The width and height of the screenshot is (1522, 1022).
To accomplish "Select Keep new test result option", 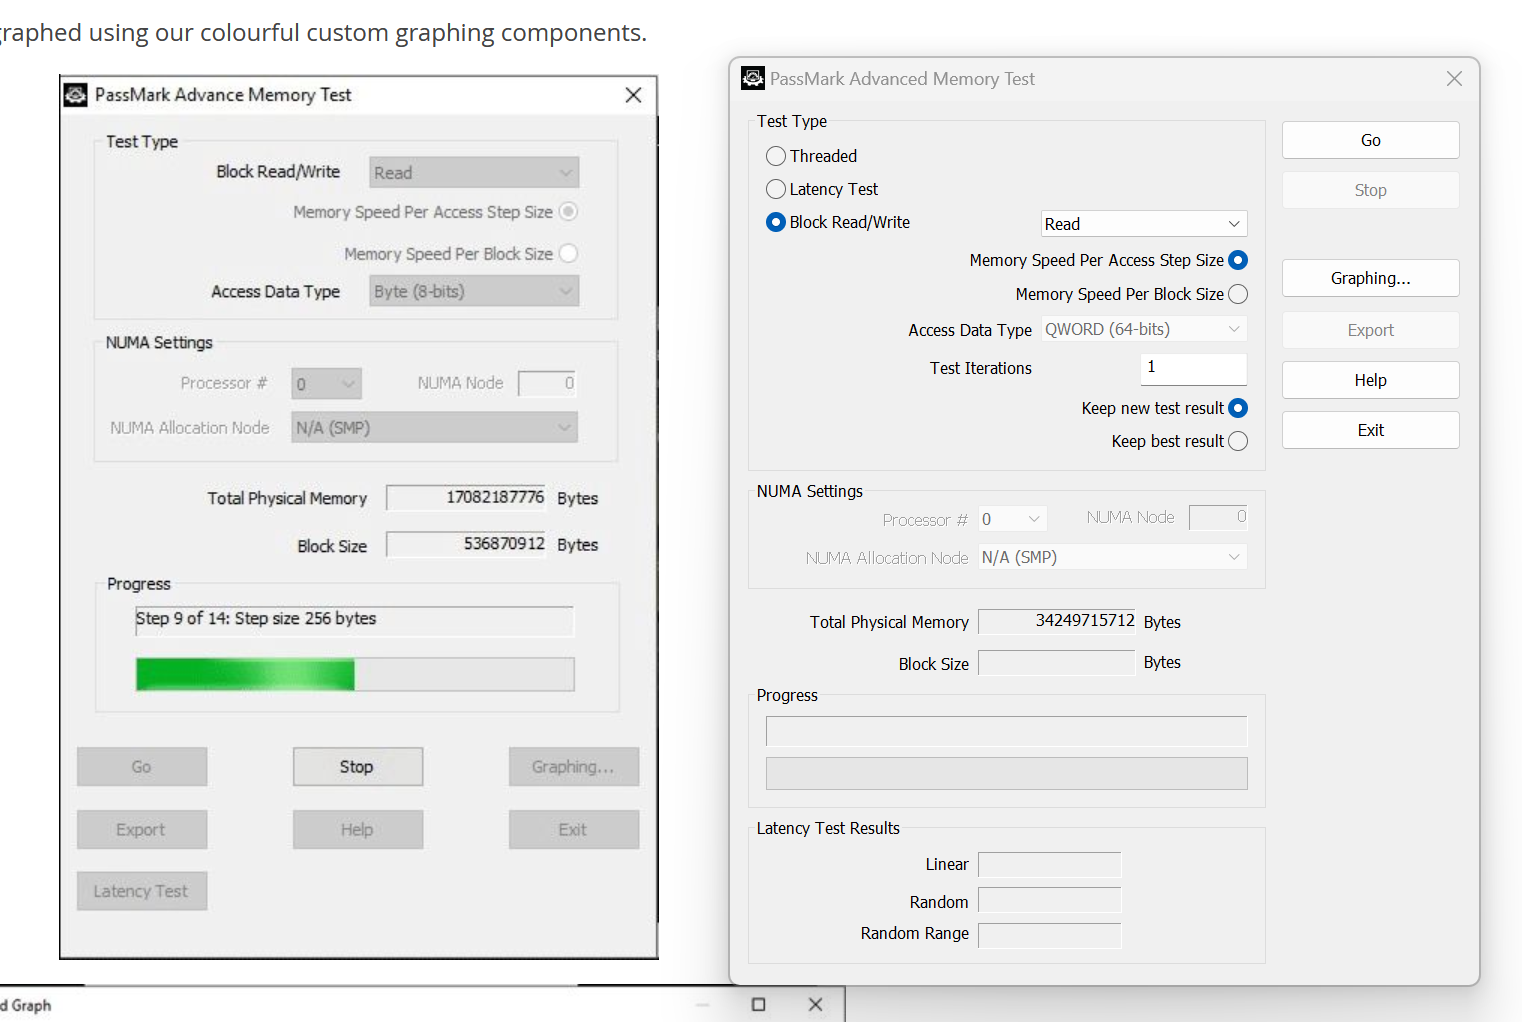I will point(1238,408).
